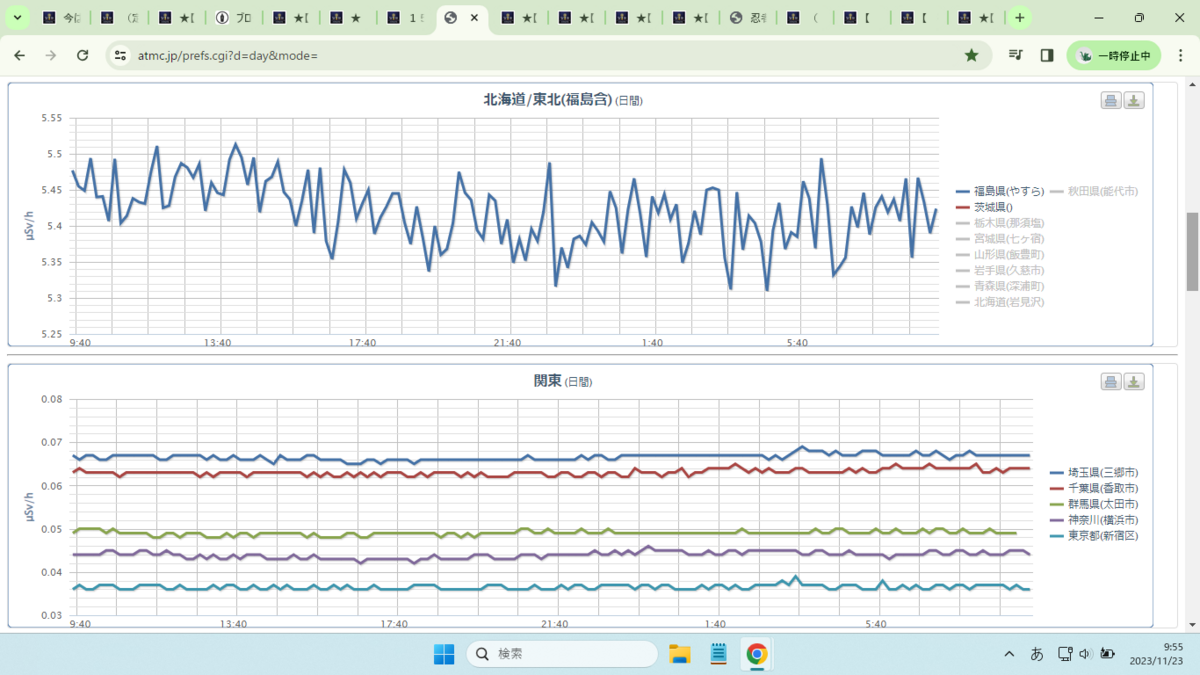This screenshot has height=675, width=1200.
Task: Print the 関東 chart
Action: pos(1111,382)
